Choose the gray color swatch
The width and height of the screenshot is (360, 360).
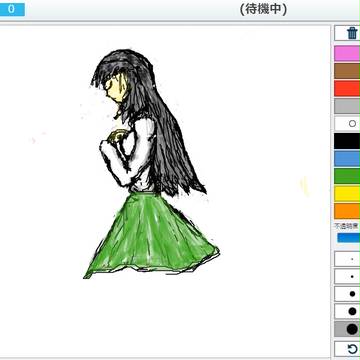347,106
